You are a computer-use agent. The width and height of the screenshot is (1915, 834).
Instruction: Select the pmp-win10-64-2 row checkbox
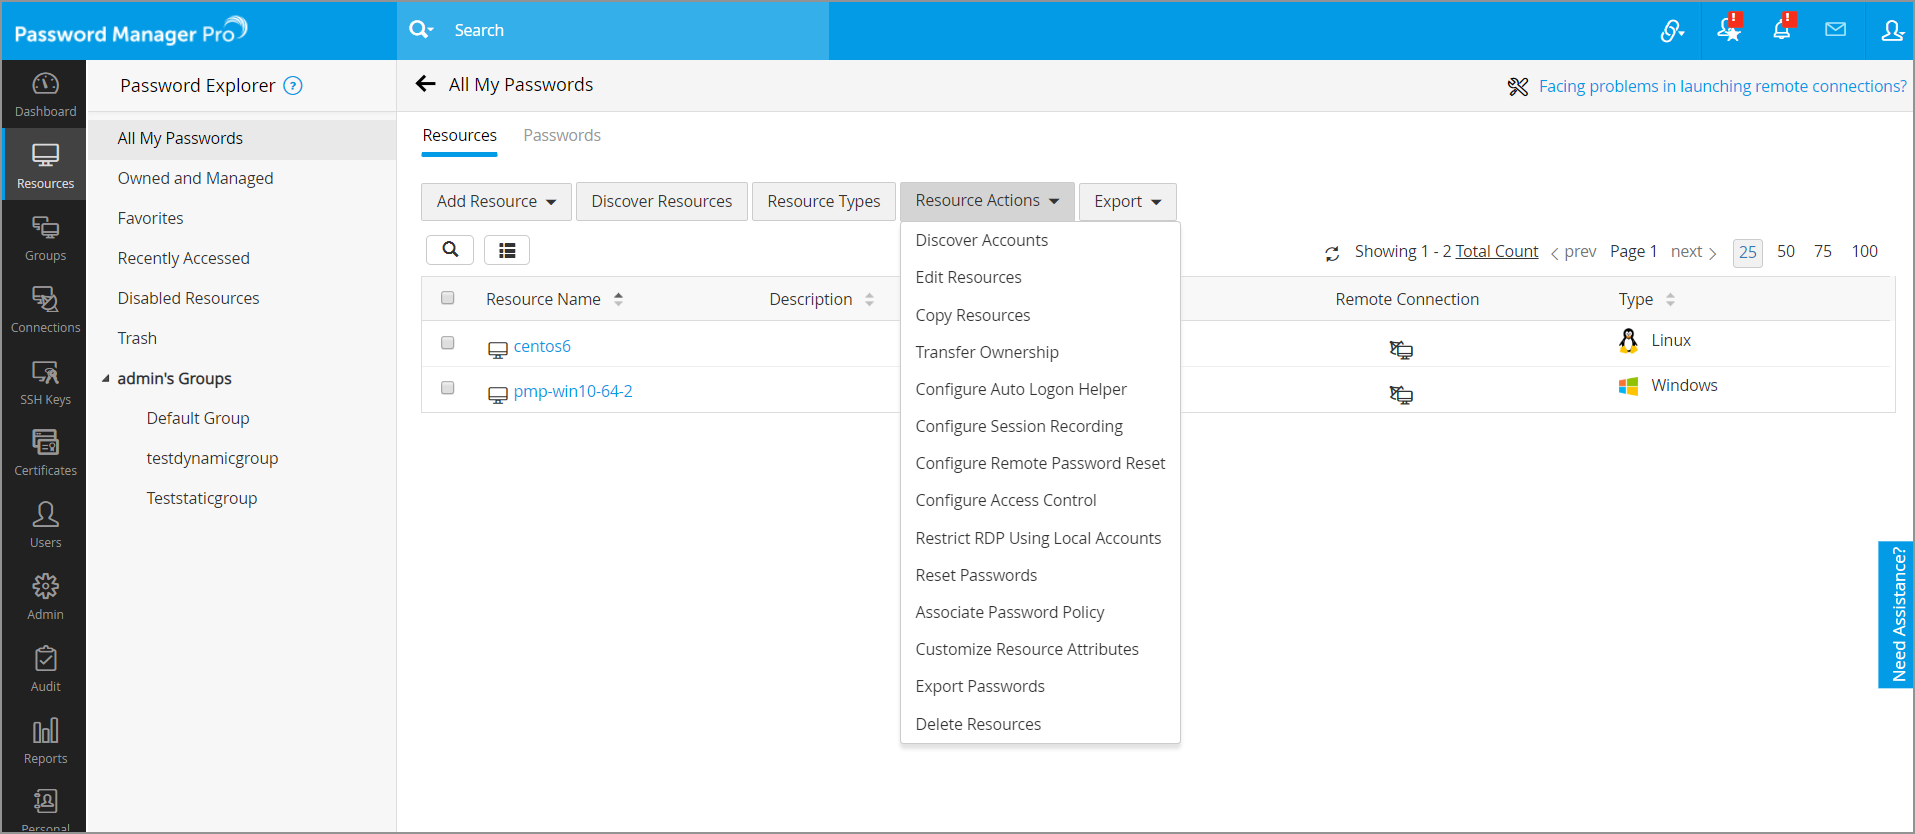click(448, 388)
